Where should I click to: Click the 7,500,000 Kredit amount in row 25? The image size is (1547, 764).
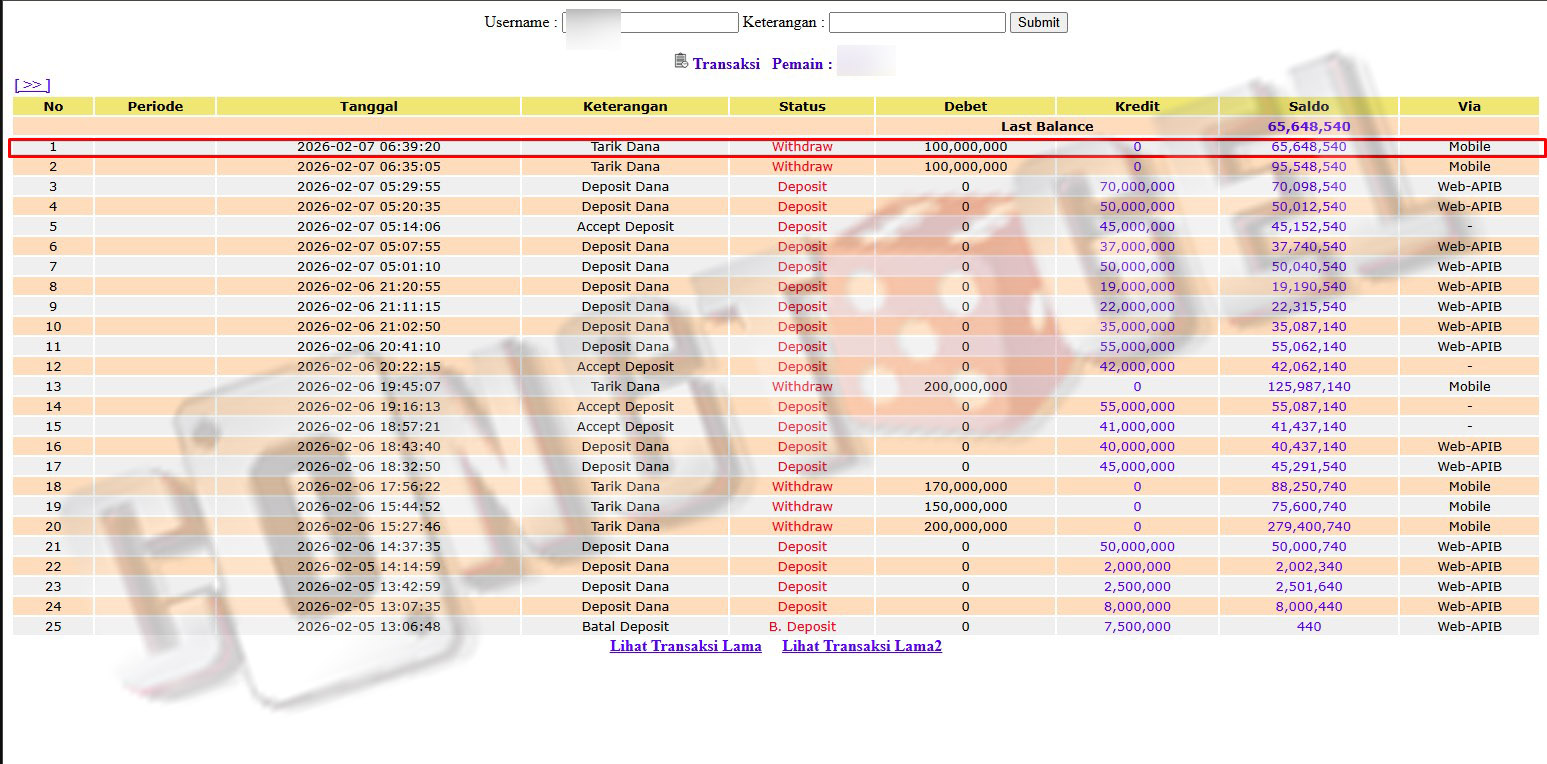tap(1137, 627)
